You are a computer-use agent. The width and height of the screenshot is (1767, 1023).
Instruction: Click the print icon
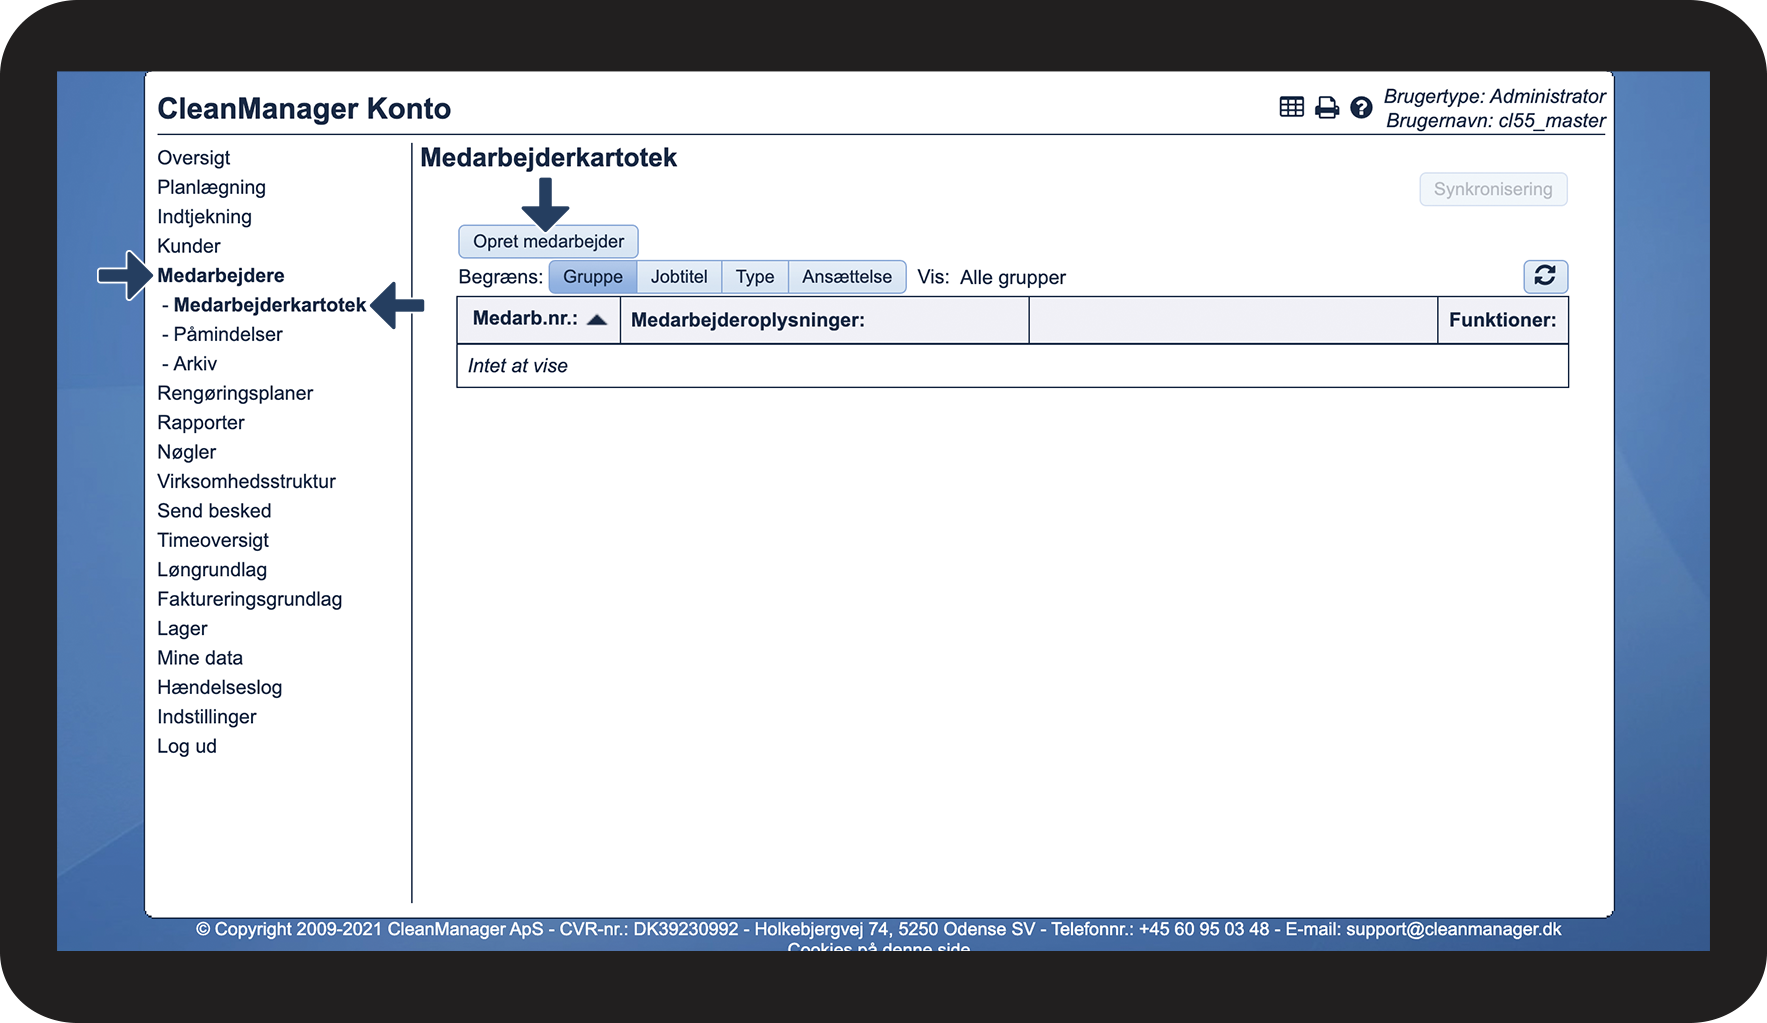point(1326,107)
